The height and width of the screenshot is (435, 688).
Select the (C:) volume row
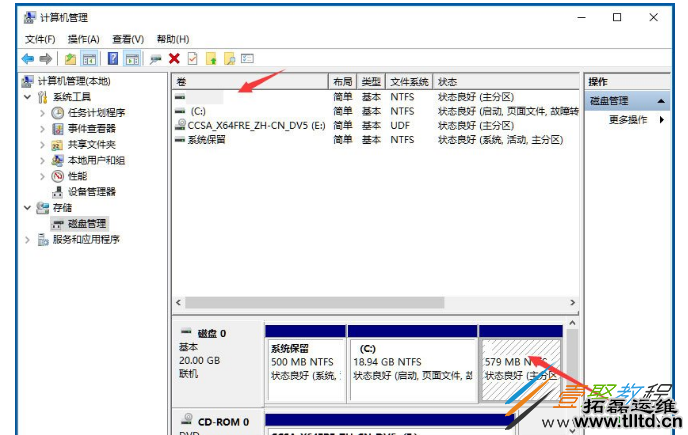(x=376, y=111)
